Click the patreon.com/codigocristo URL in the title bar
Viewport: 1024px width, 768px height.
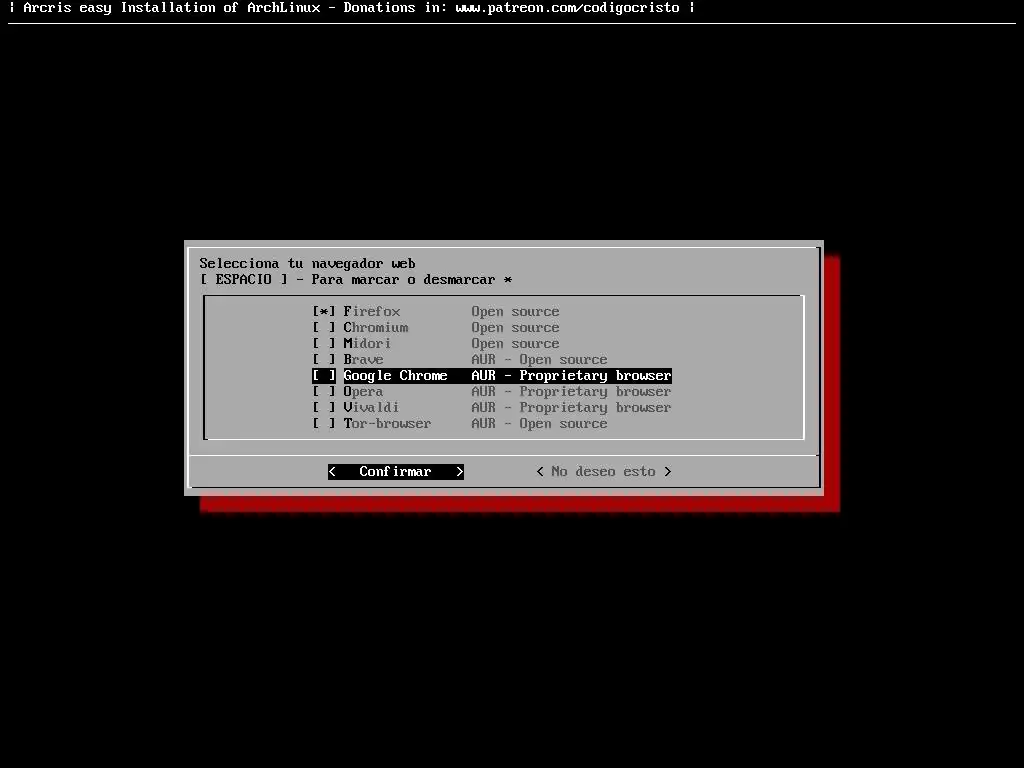click(x=568, y=8)
